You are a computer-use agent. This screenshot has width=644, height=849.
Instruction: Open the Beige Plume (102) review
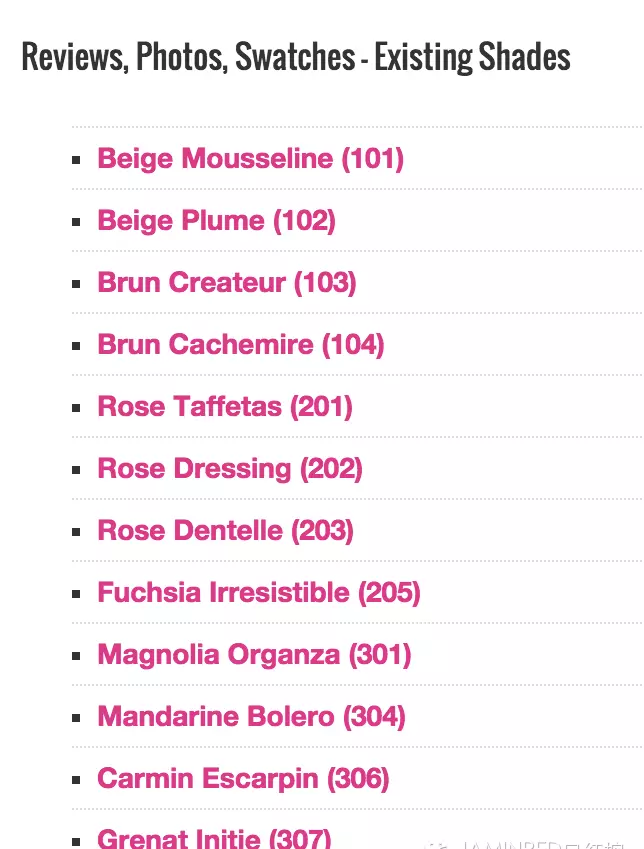tap(217, 221)
